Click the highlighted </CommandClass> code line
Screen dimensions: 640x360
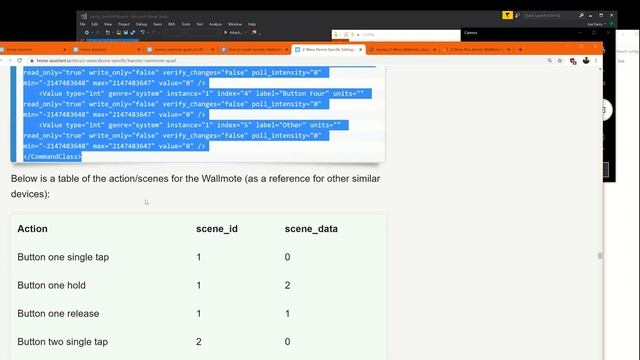coord(52,156)
